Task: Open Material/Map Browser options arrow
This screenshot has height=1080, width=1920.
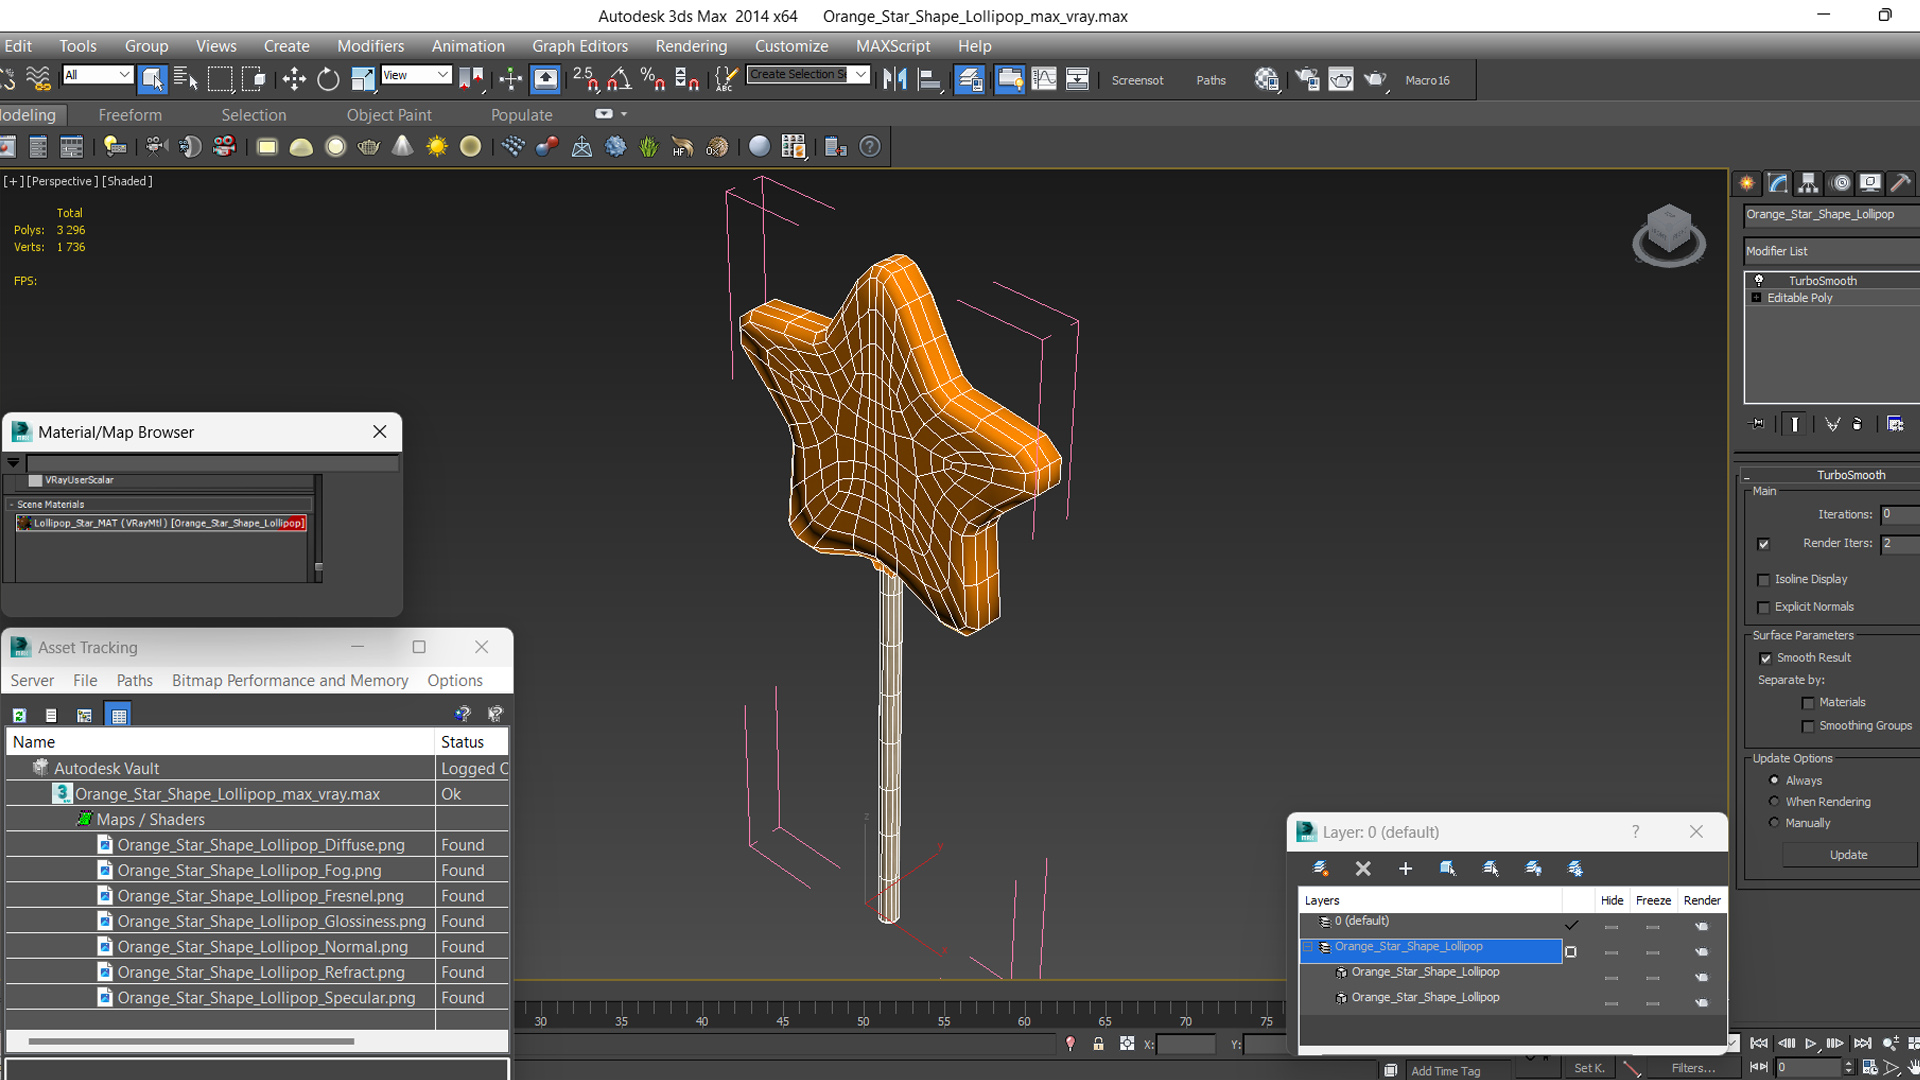Action: pos(13,463)
